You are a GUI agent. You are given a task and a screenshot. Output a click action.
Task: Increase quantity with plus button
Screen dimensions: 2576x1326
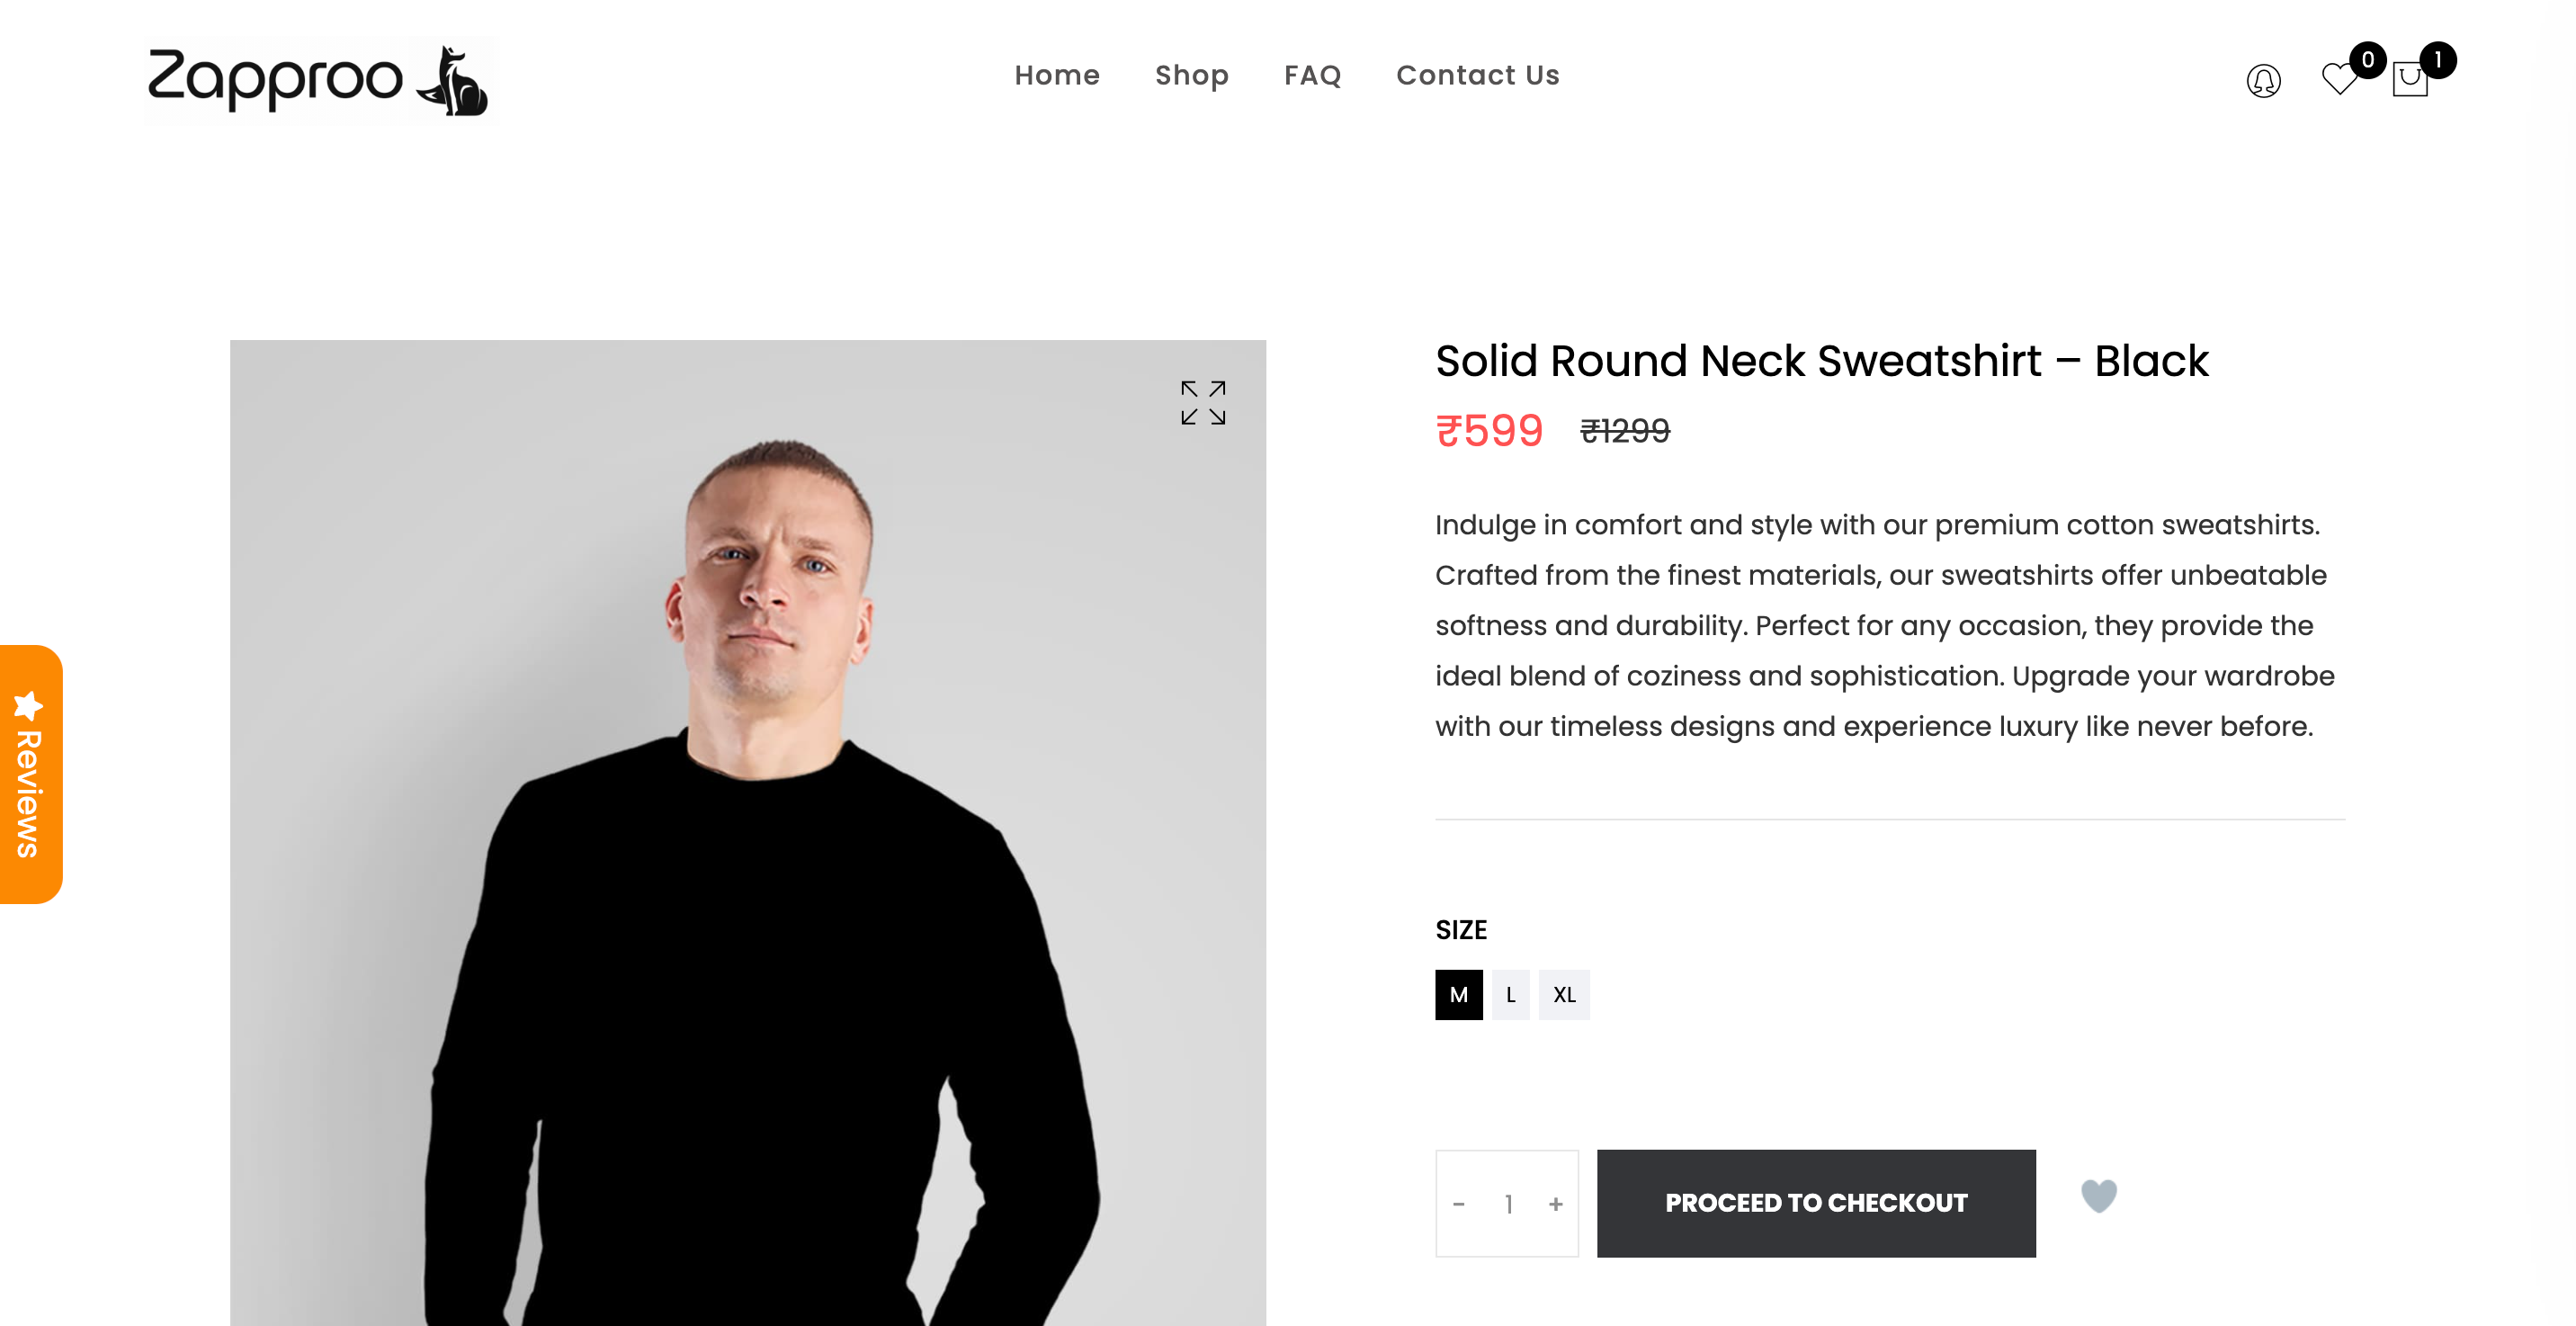click(1555, 1204)
